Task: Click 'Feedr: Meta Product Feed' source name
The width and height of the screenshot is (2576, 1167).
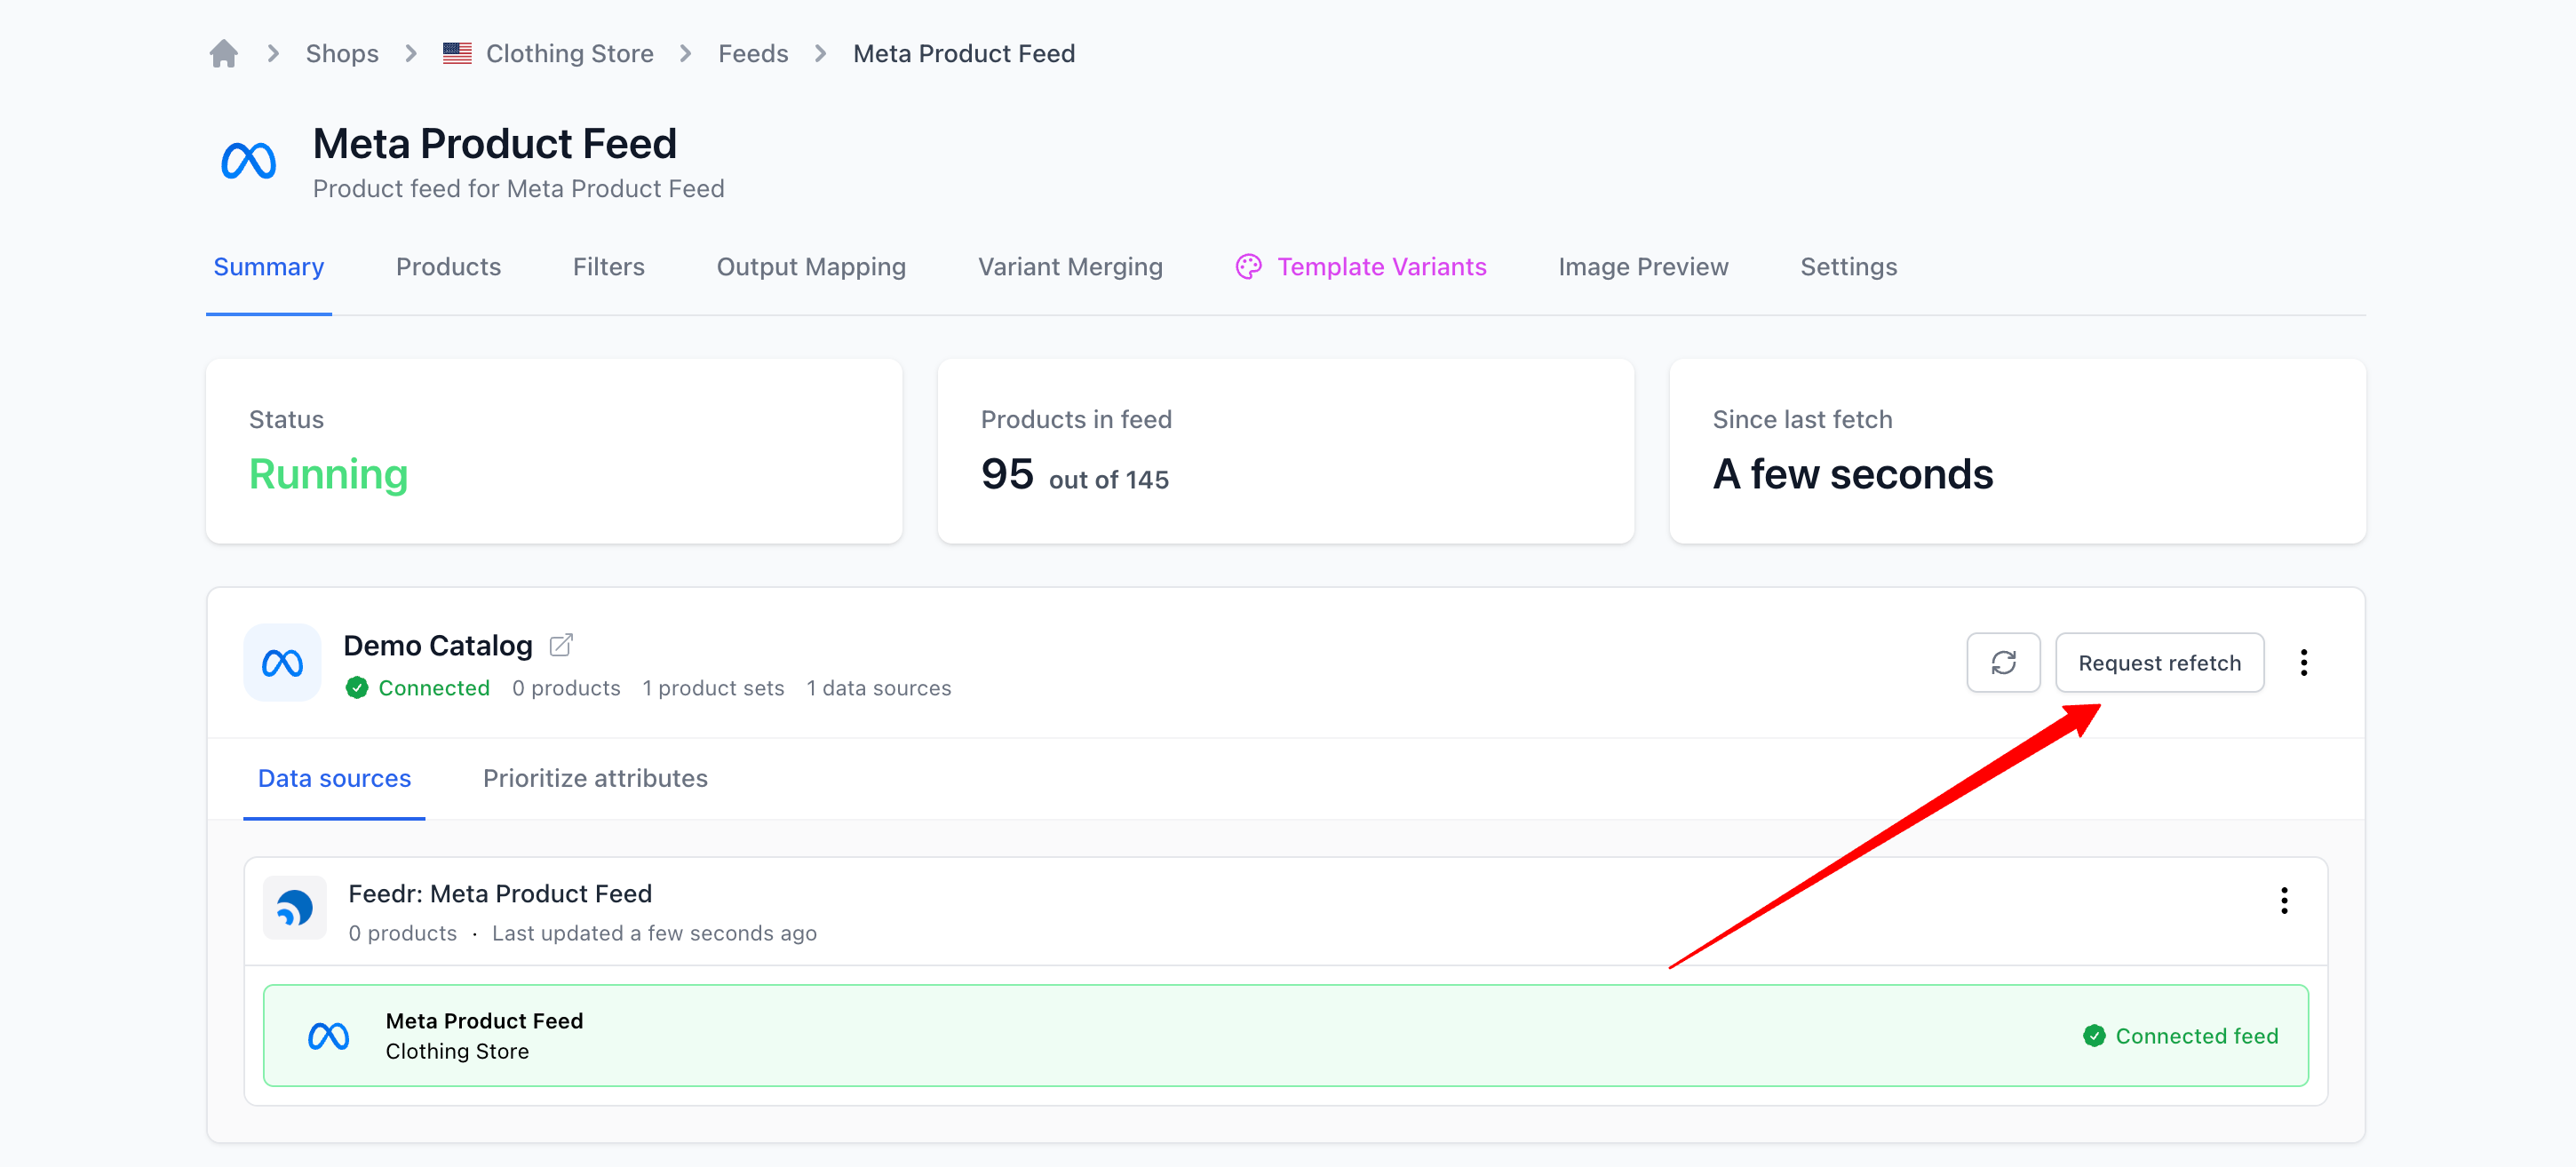Action: (x=500, y=893)
